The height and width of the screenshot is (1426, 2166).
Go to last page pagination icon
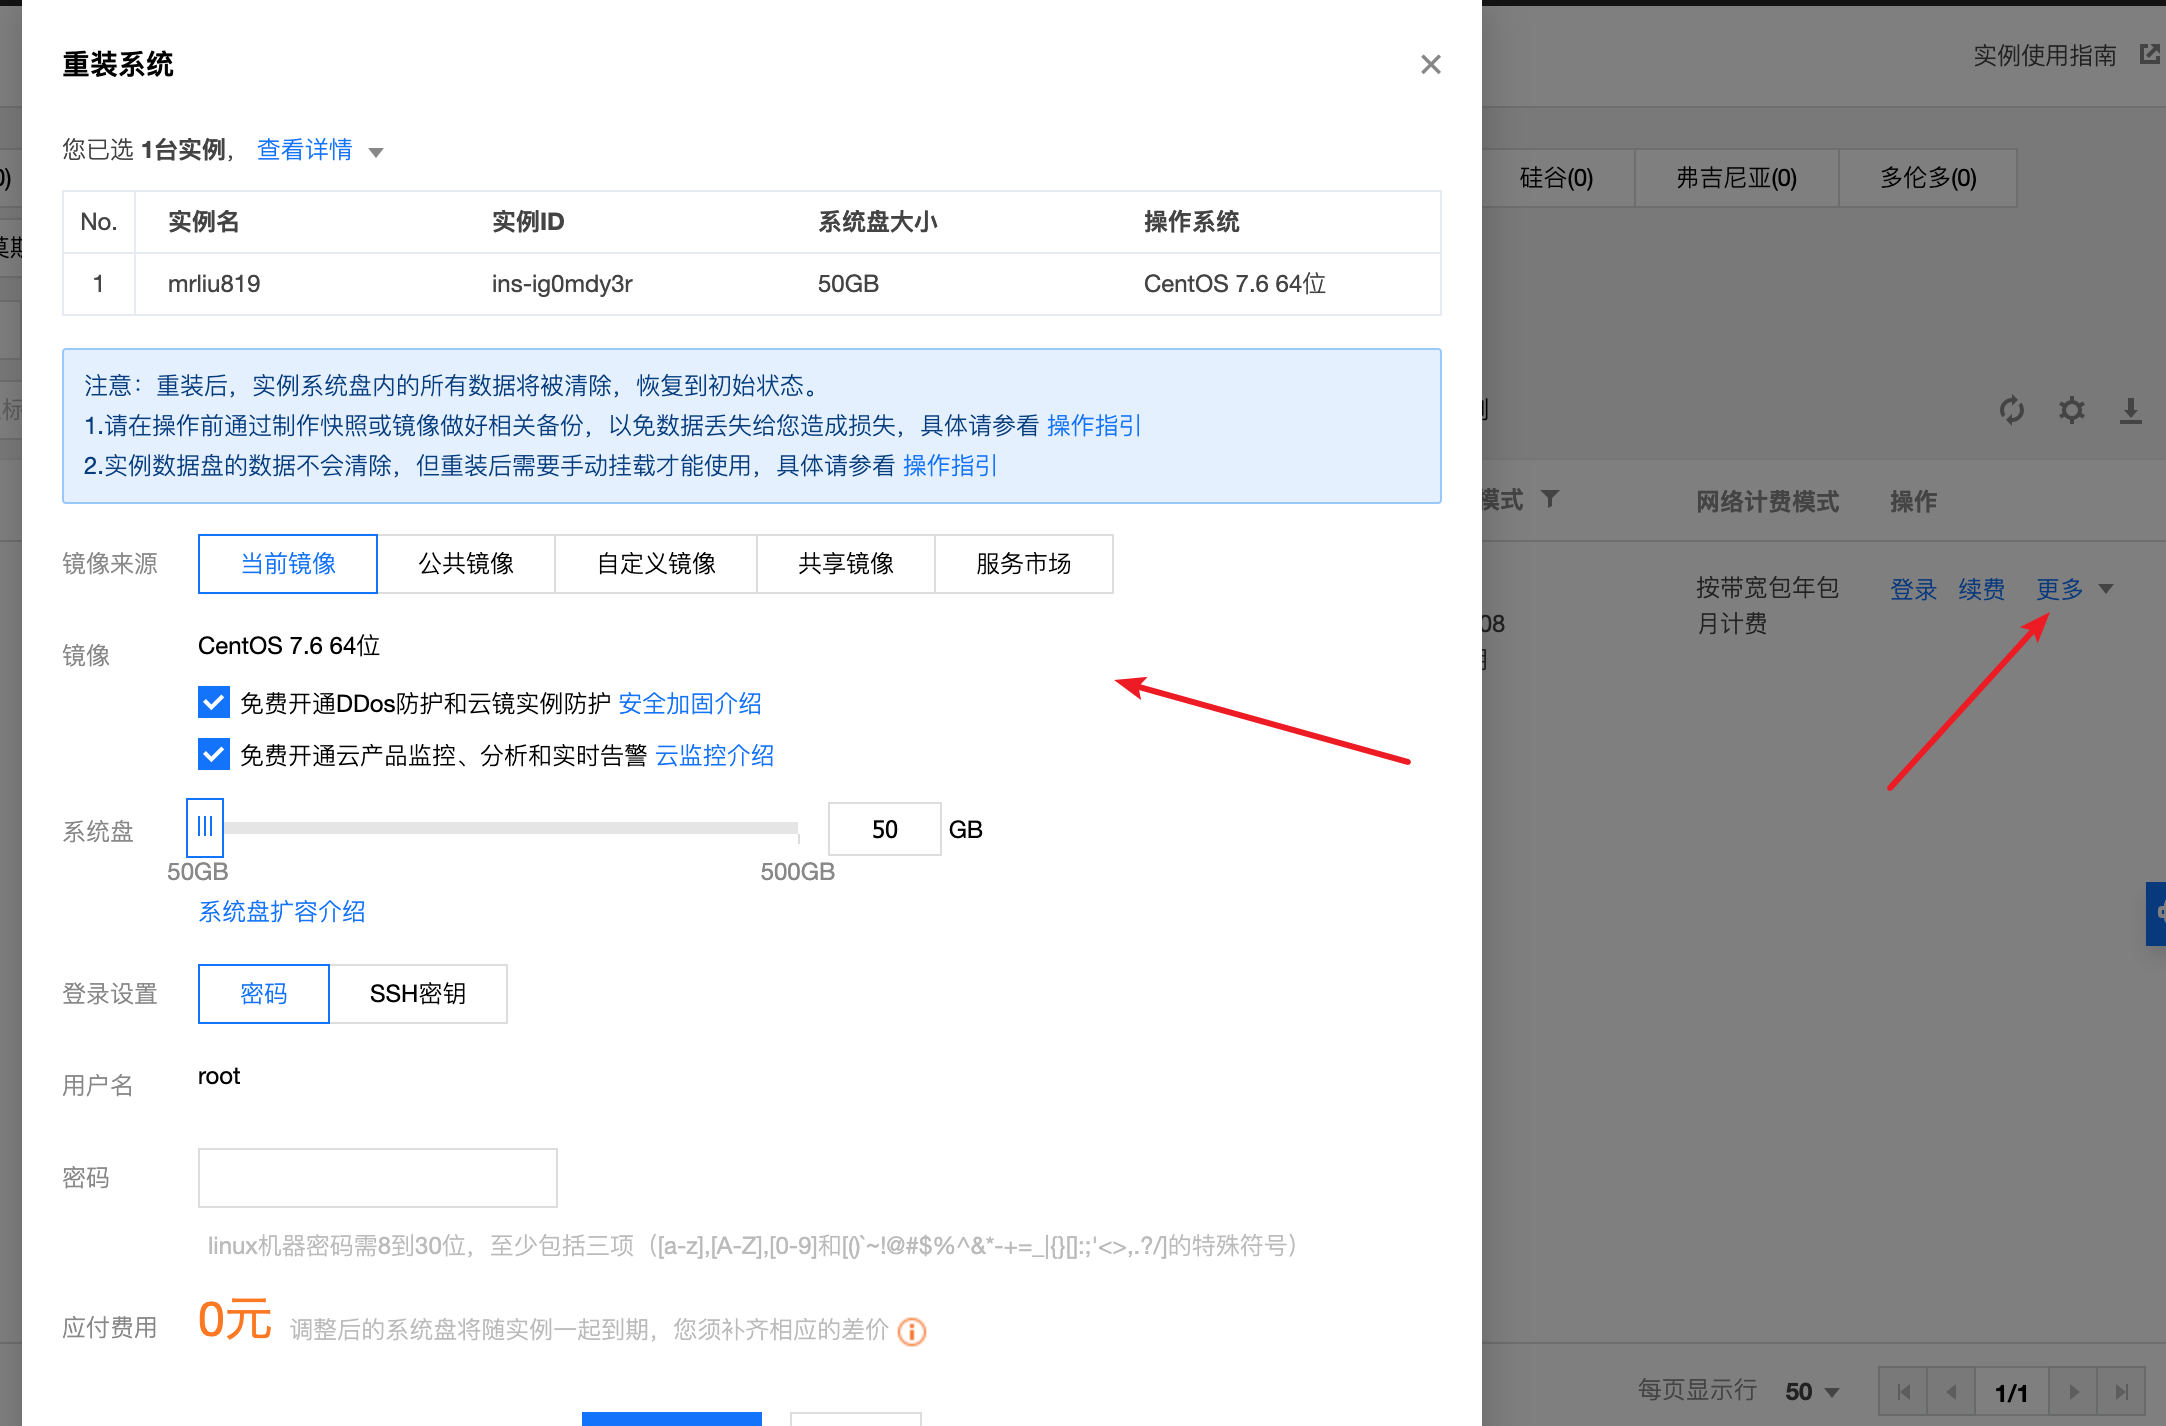pyautogui.click(x=2121, y=1392)
